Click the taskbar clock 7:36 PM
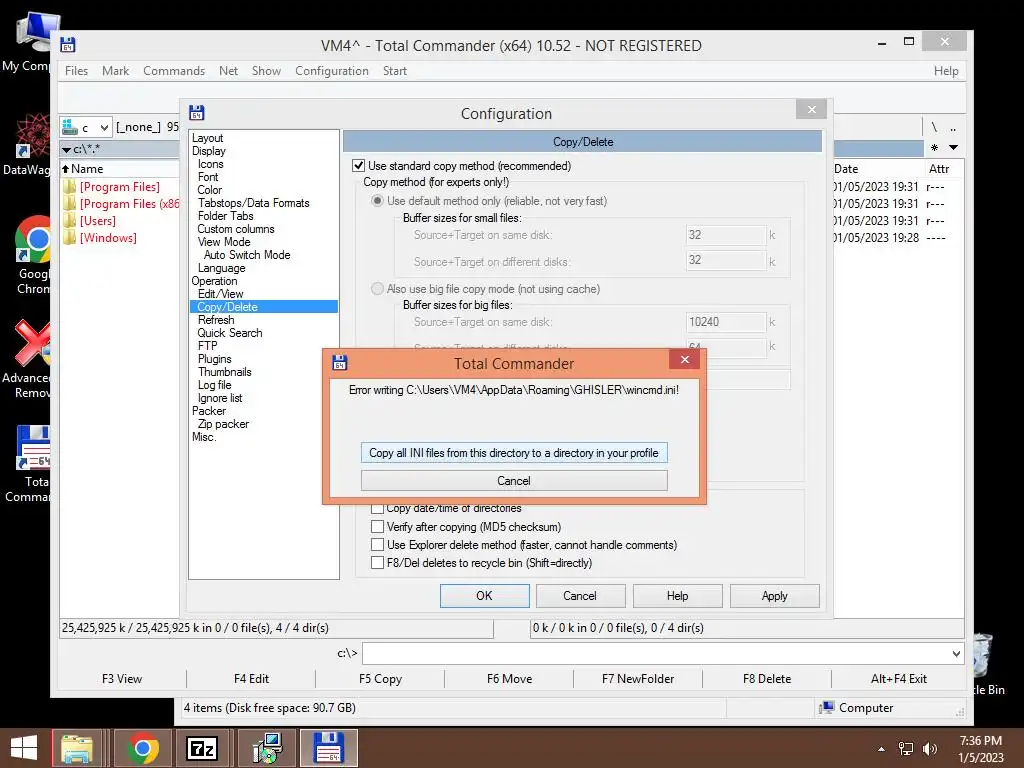Screen dimensions: 1024x768 (x=980, y=741)
